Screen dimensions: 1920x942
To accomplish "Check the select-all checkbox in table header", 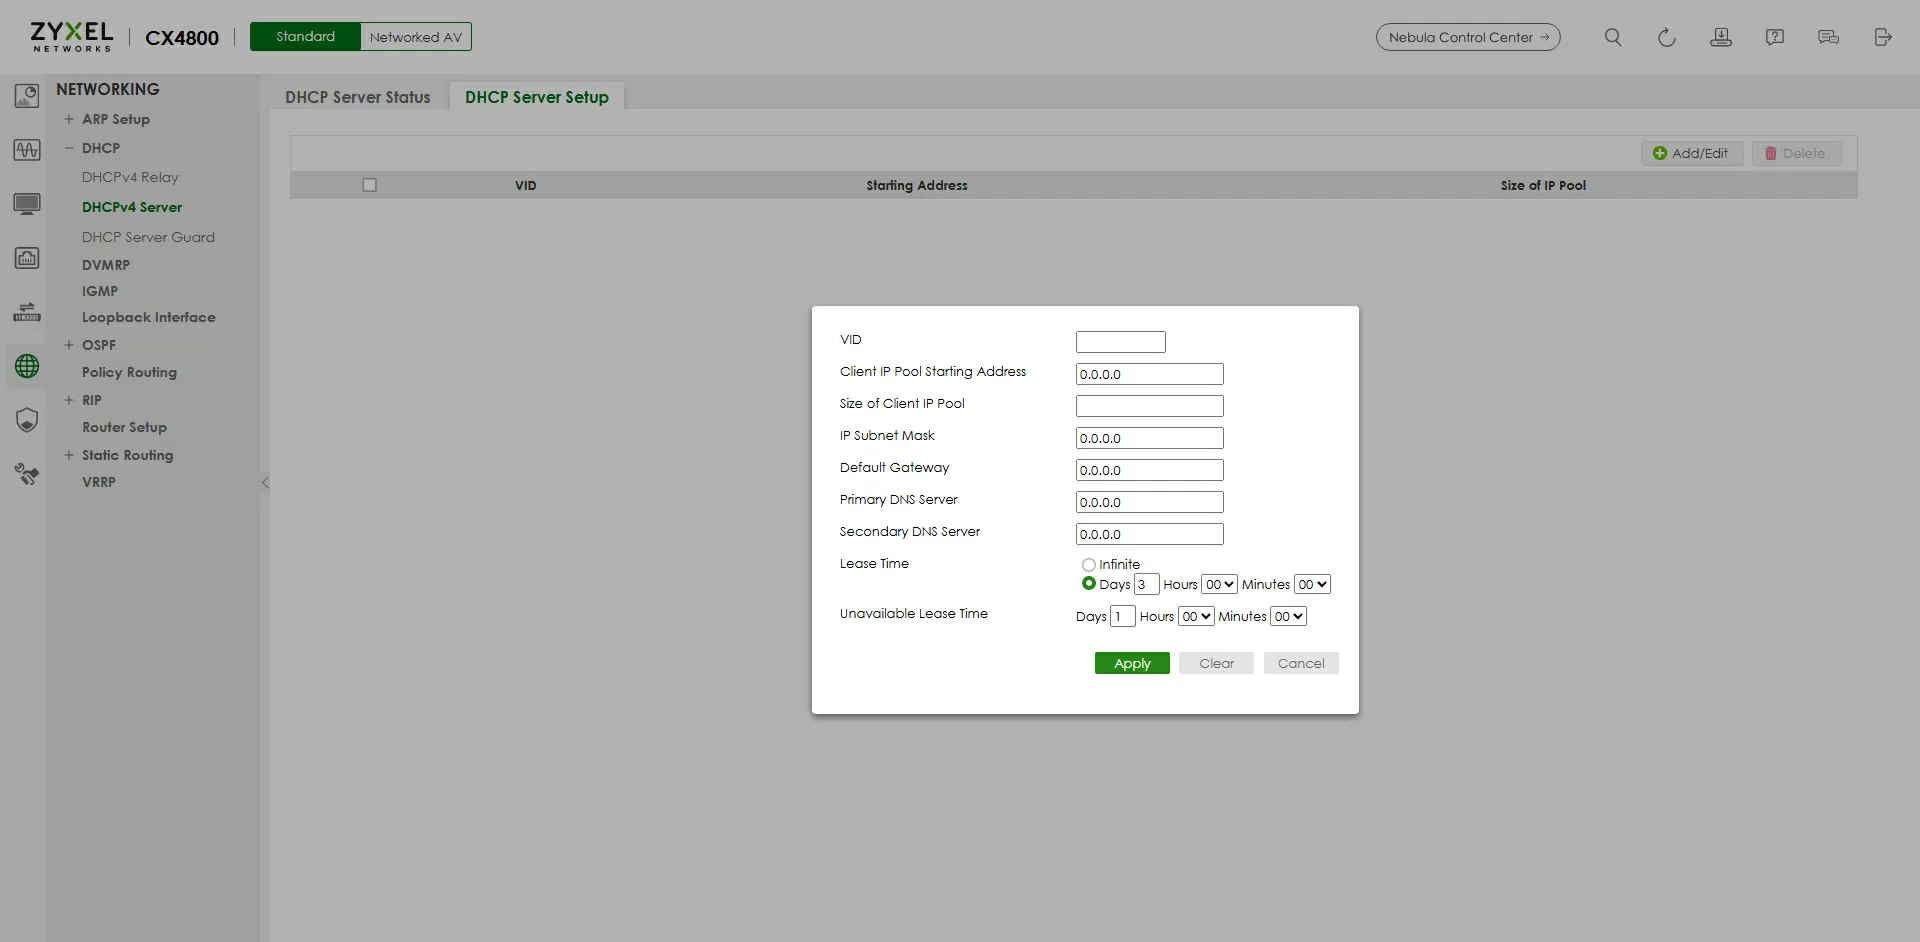I will tap(369, 185).
